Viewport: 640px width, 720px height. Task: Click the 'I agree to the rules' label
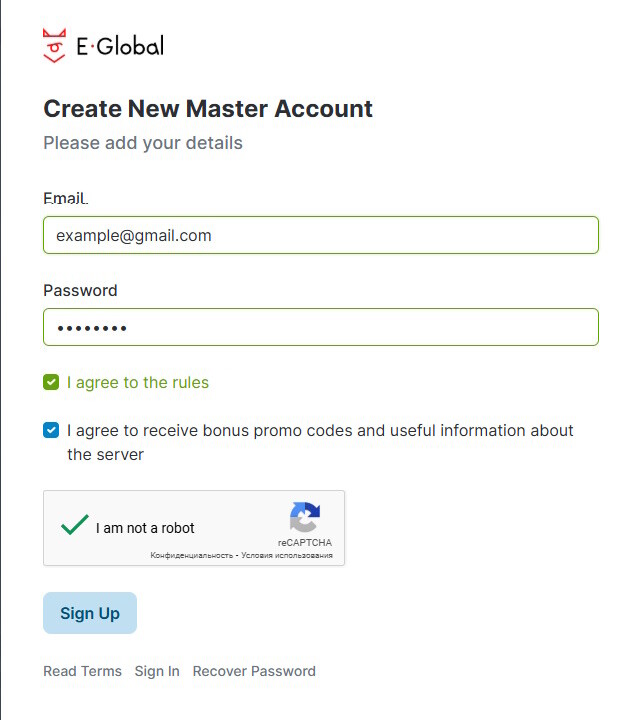click(x=138, y=382)
